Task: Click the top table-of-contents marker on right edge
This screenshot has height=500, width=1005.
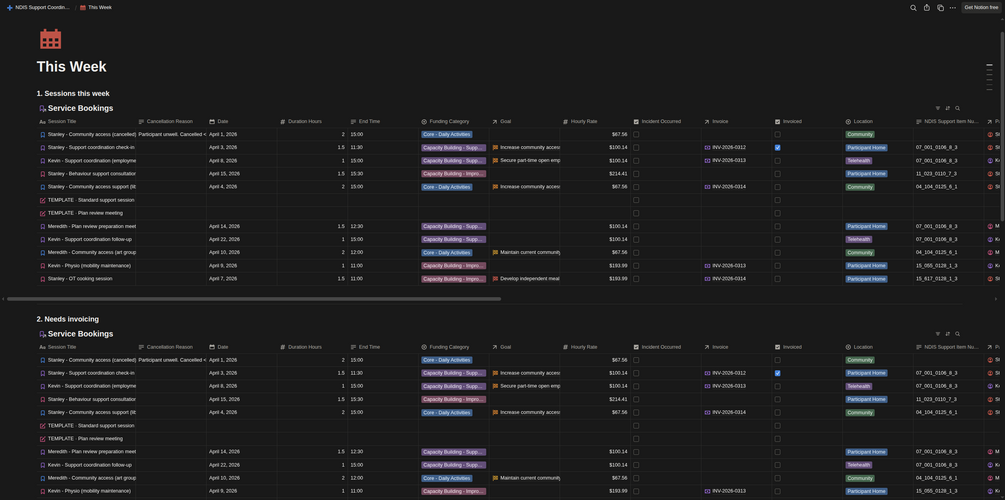Action: pyautogui.click(x=989, y=65)
